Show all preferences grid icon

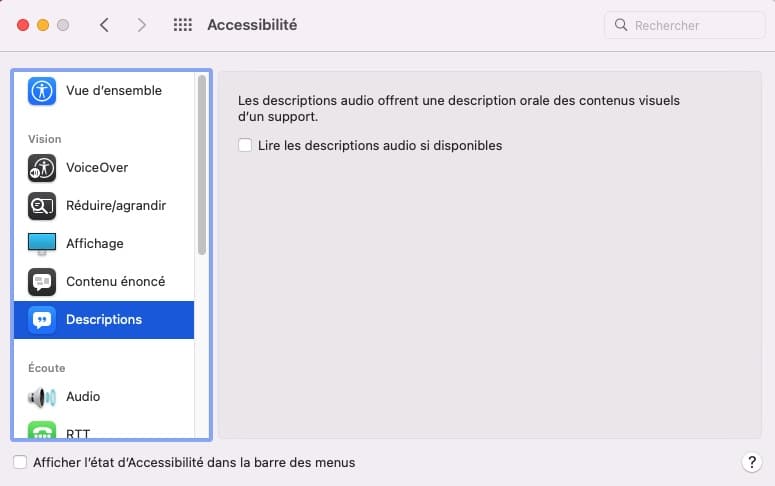182,25
